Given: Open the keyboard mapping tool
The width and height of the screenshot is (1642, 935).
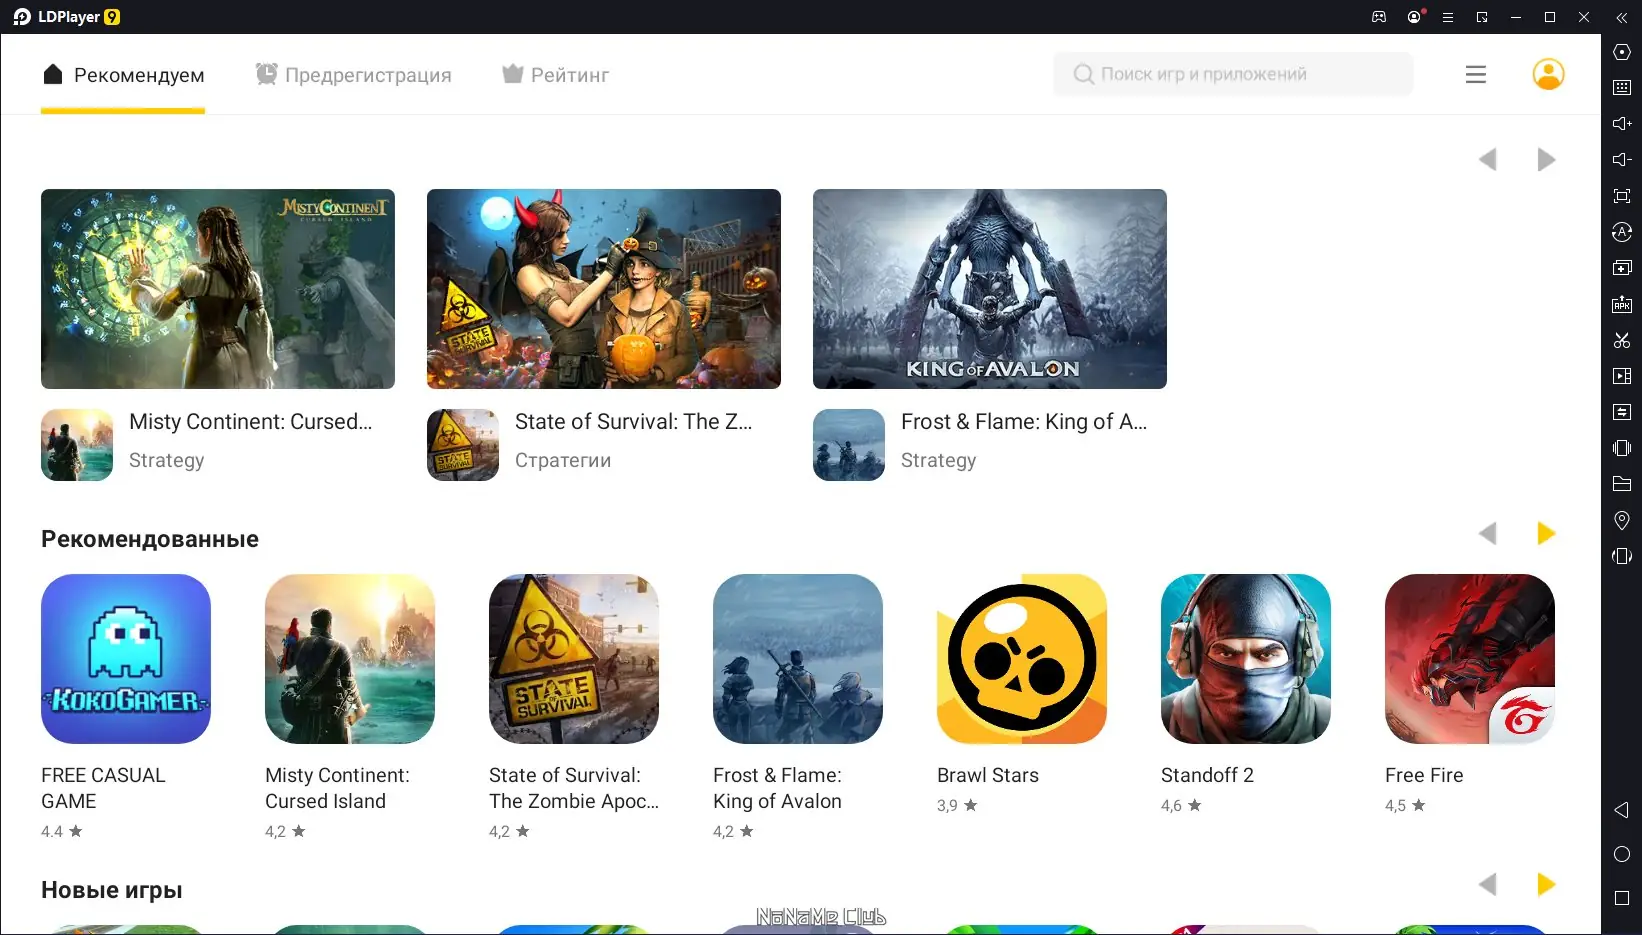Looking at the screenshot, I should coord(1622,88).
